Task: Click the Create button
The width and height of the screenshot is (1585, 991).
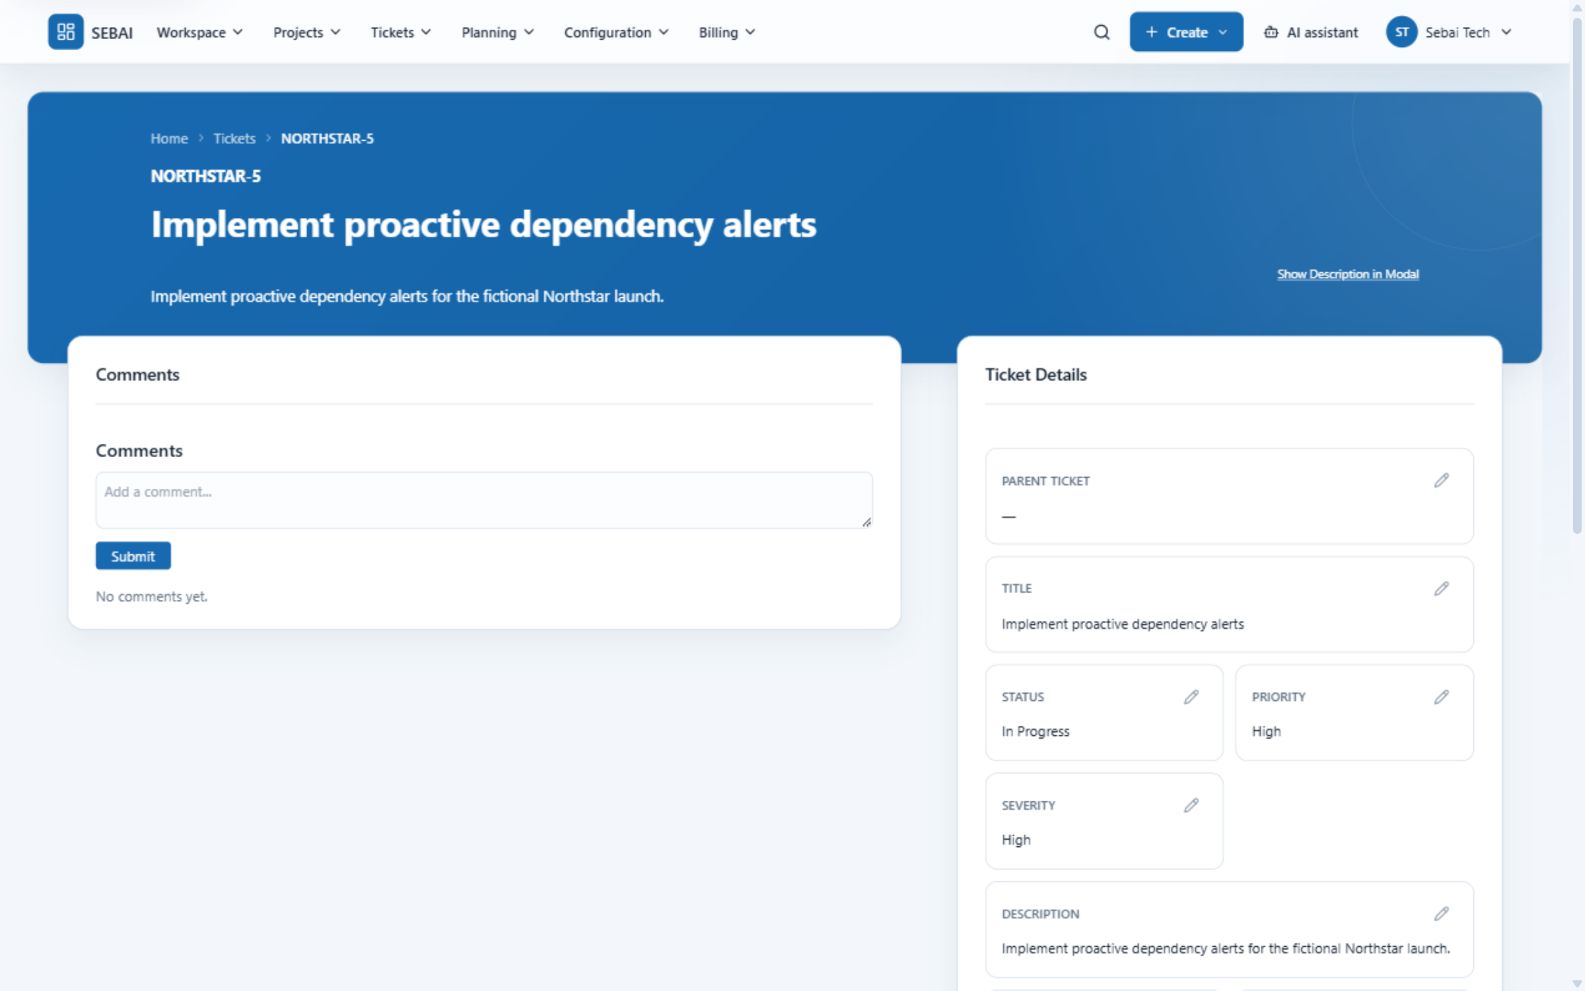Action: click(x=1186, y=32)
